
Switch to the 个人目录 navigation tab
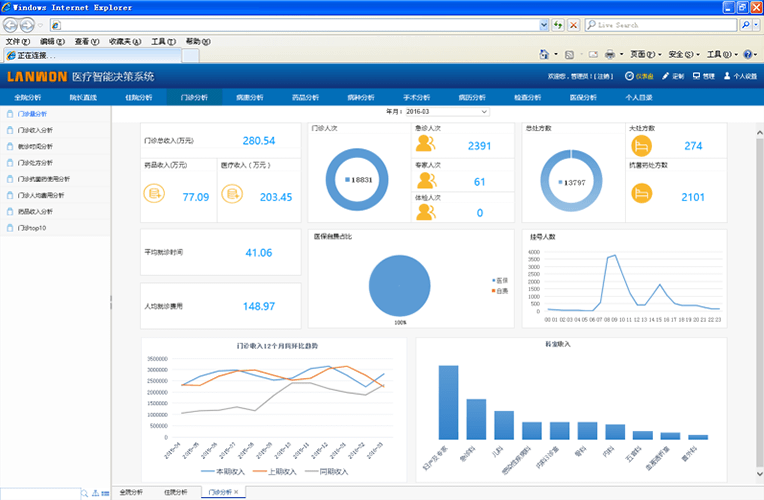pyautogui.click(x=639, y=97)
